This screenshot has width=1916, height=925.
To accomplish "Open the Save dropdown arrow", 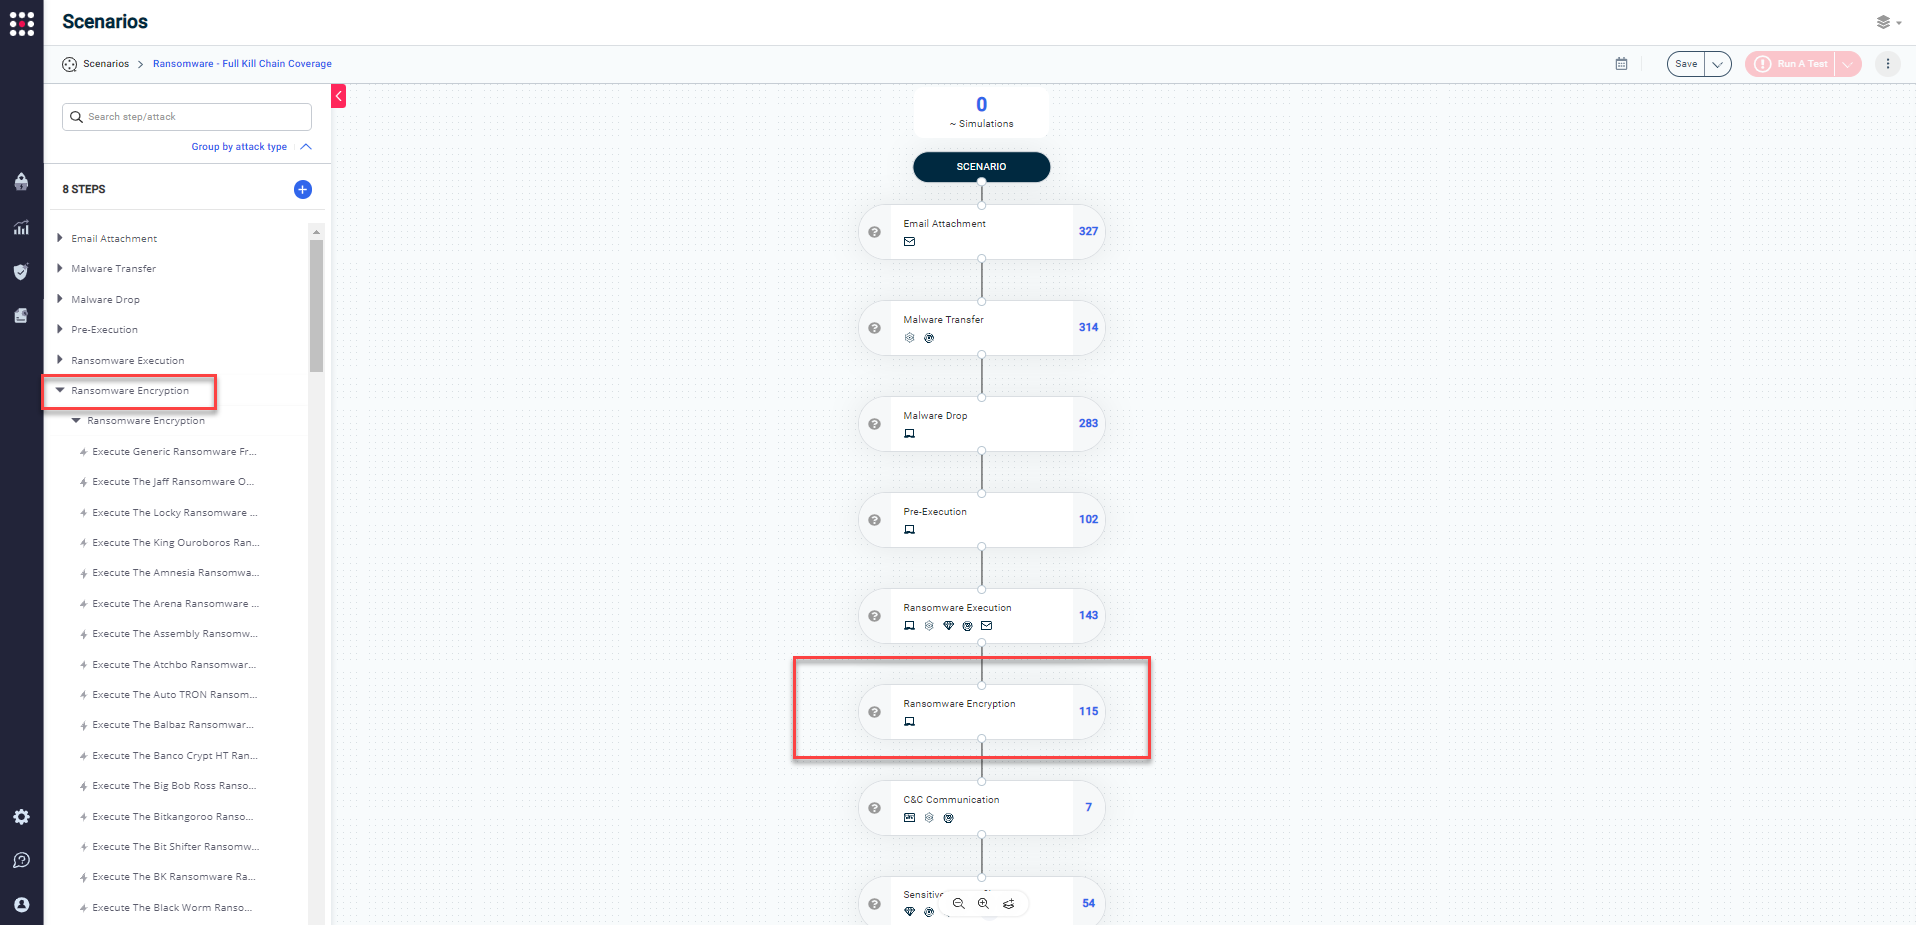I will [x=1717, y=64].
